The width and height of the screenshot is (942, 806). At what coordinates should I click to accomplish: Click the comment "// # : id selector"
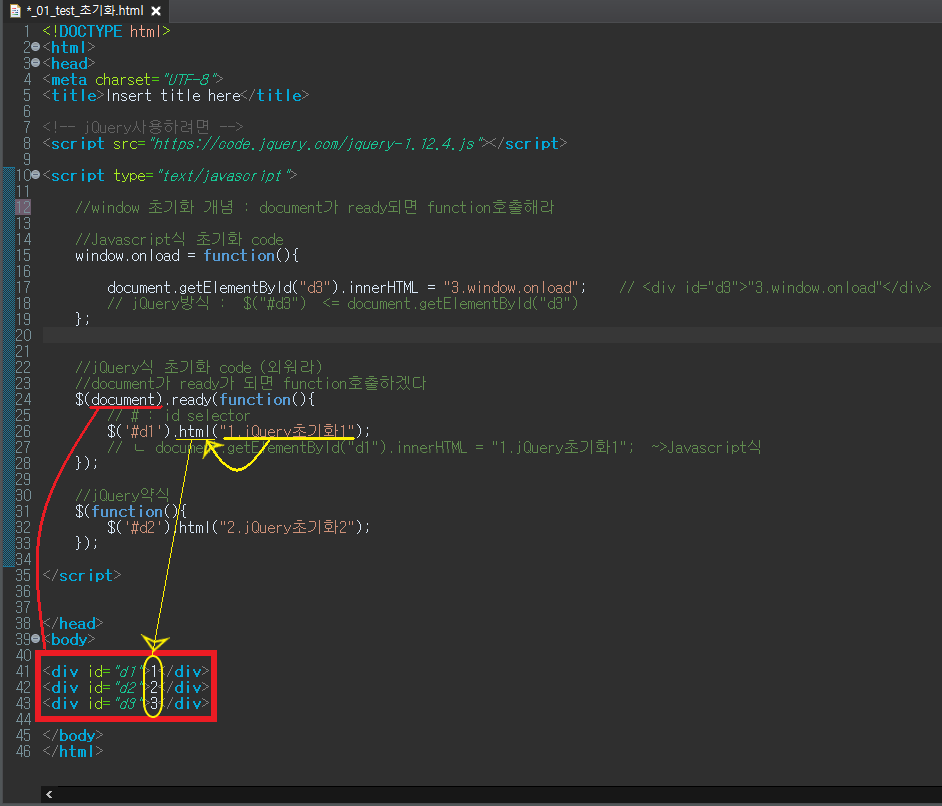(178, 416)
